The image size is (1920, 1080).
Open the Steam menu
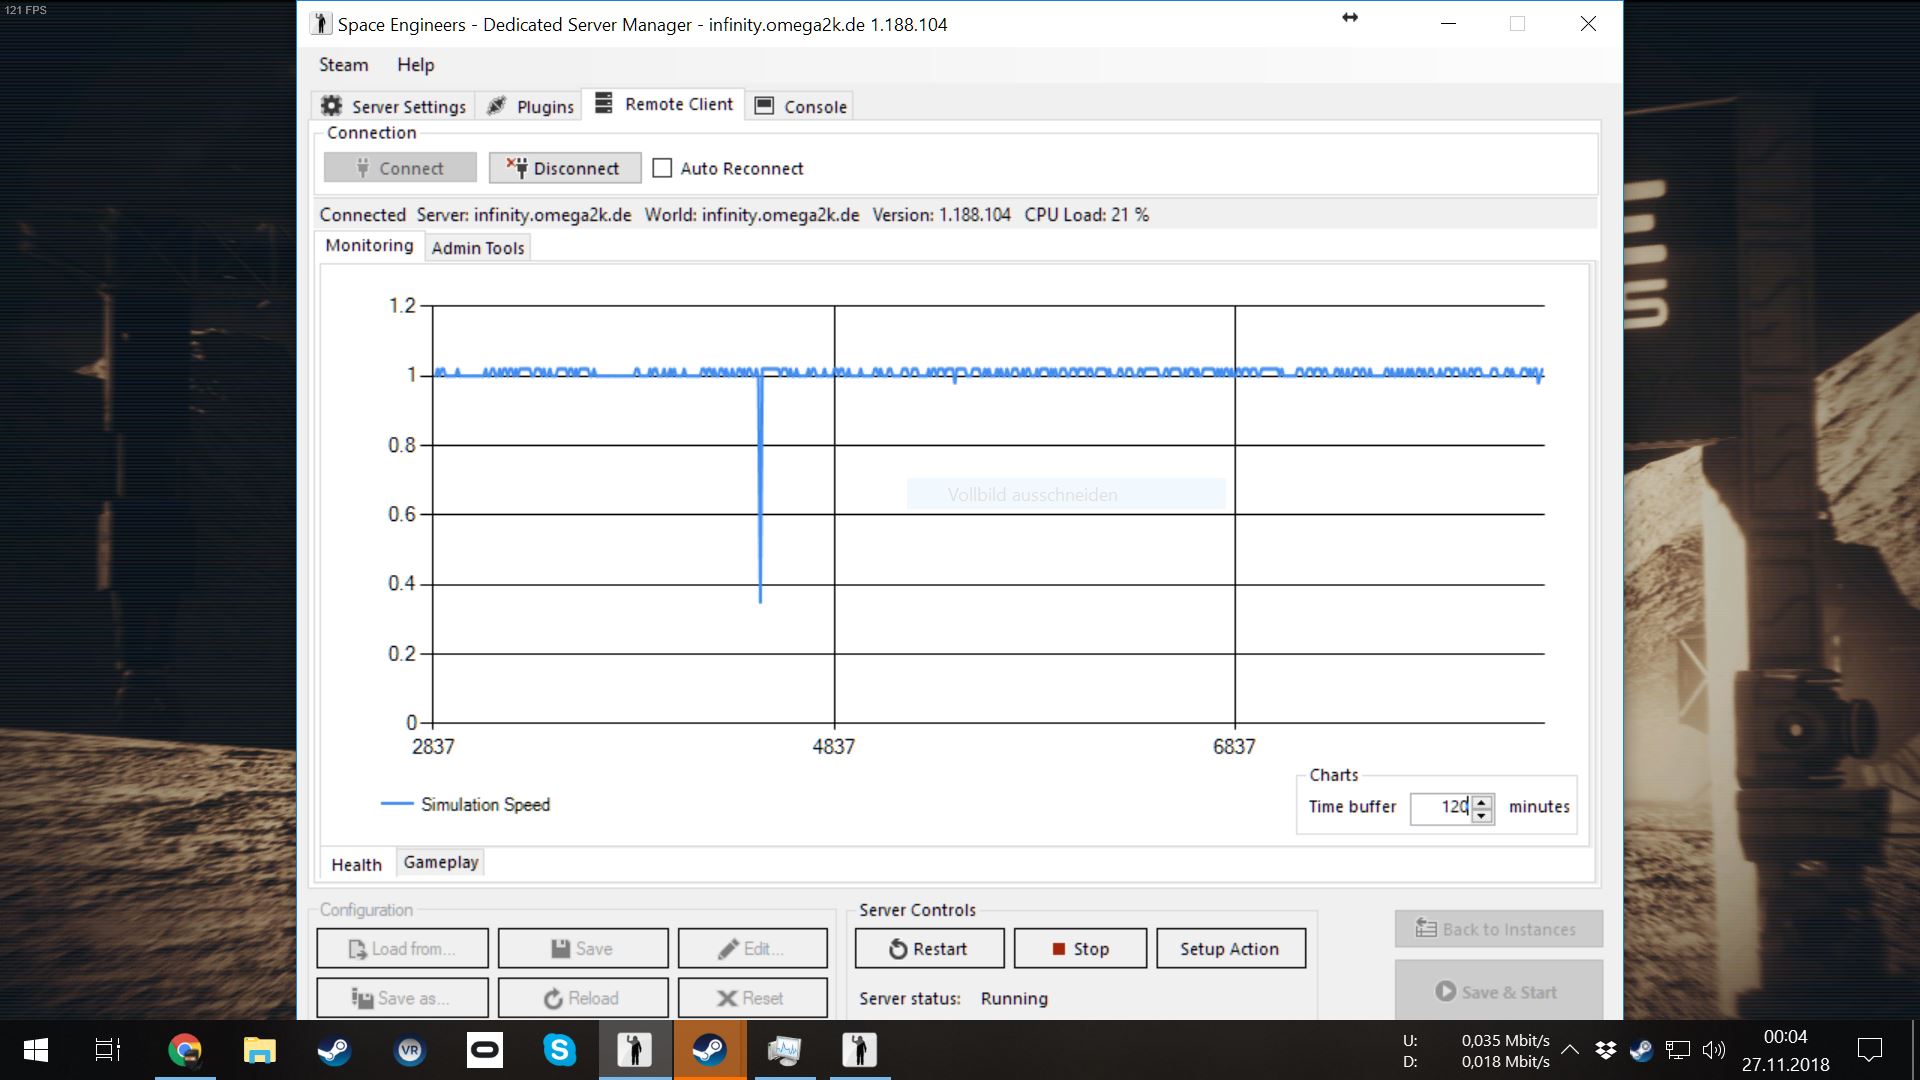pyautogui.click(x=343, y=65)
